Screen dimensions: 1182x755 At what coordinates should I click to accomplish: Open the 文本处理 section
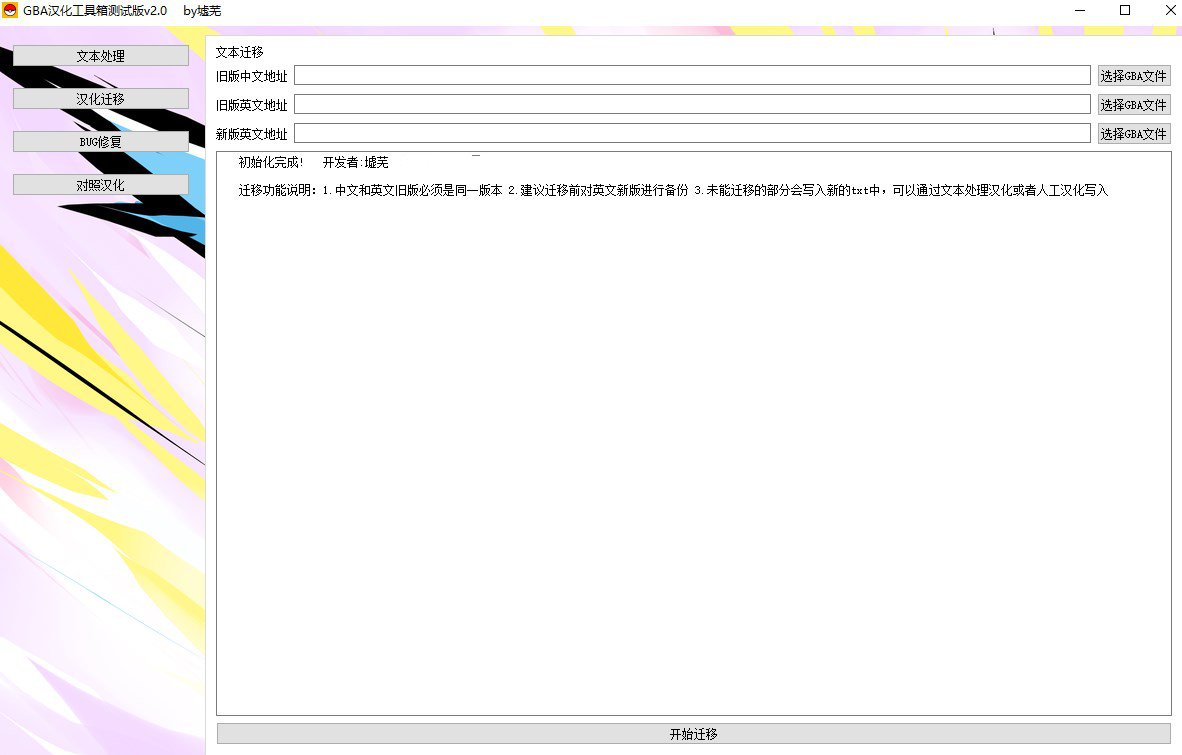tap(100, 56)
